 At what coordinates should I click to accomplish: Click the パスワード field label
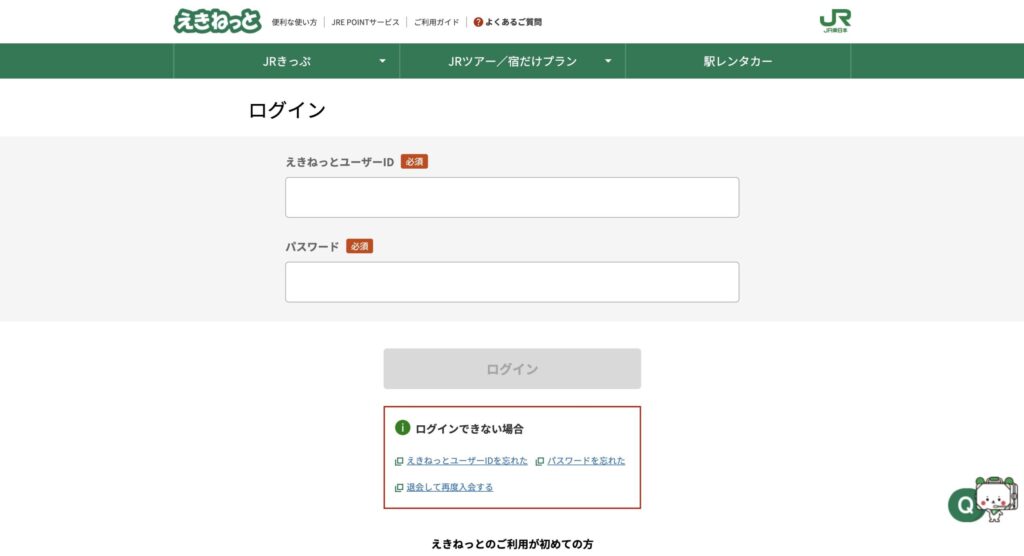click(312, 246)
